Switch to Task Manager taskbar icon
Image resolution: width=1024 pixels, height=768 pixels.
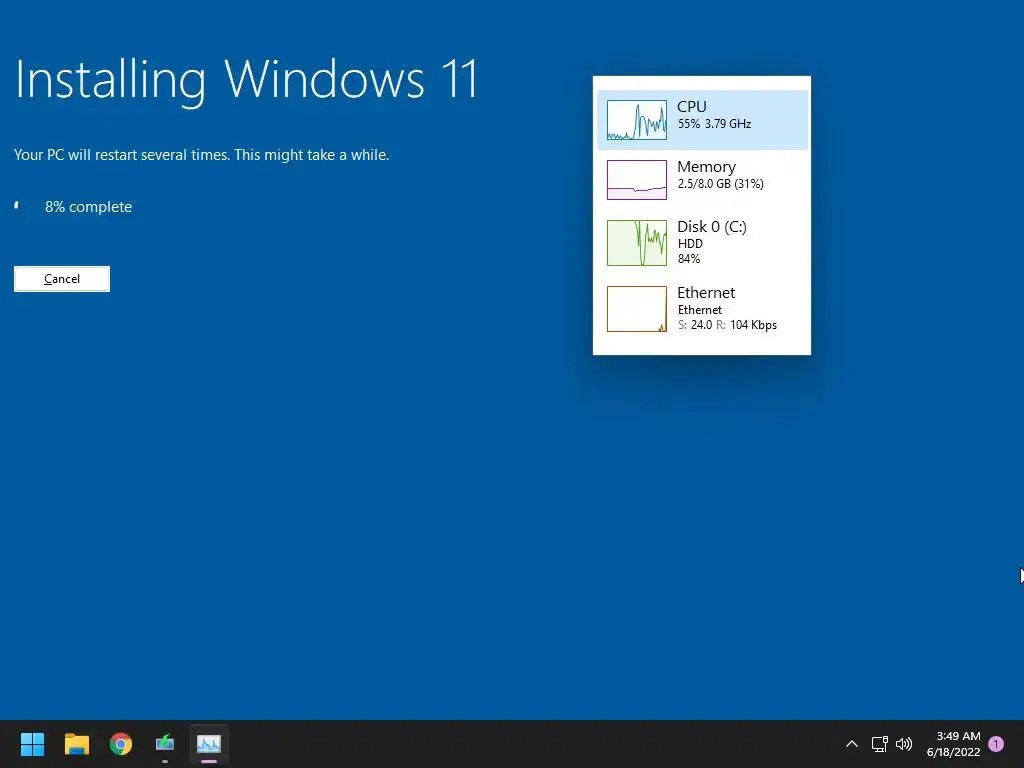point(209,744)
